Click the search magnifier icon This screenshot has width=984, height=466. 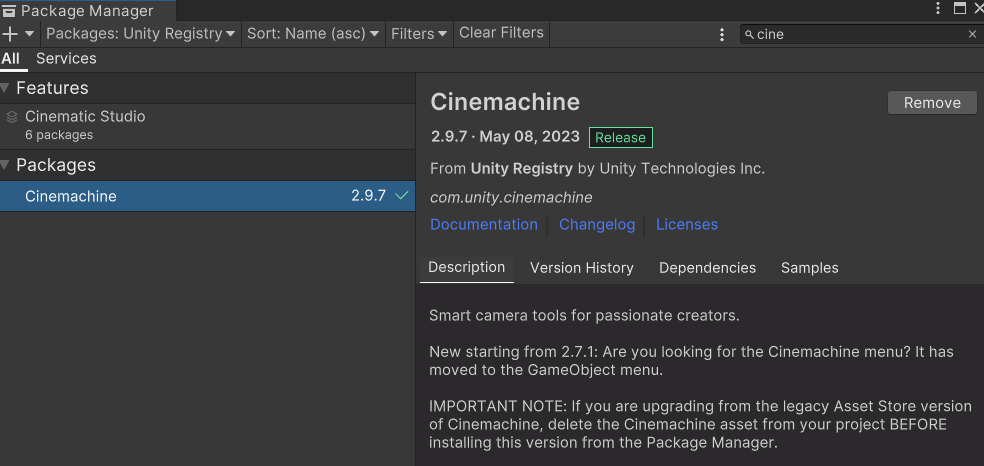(748, 34)
